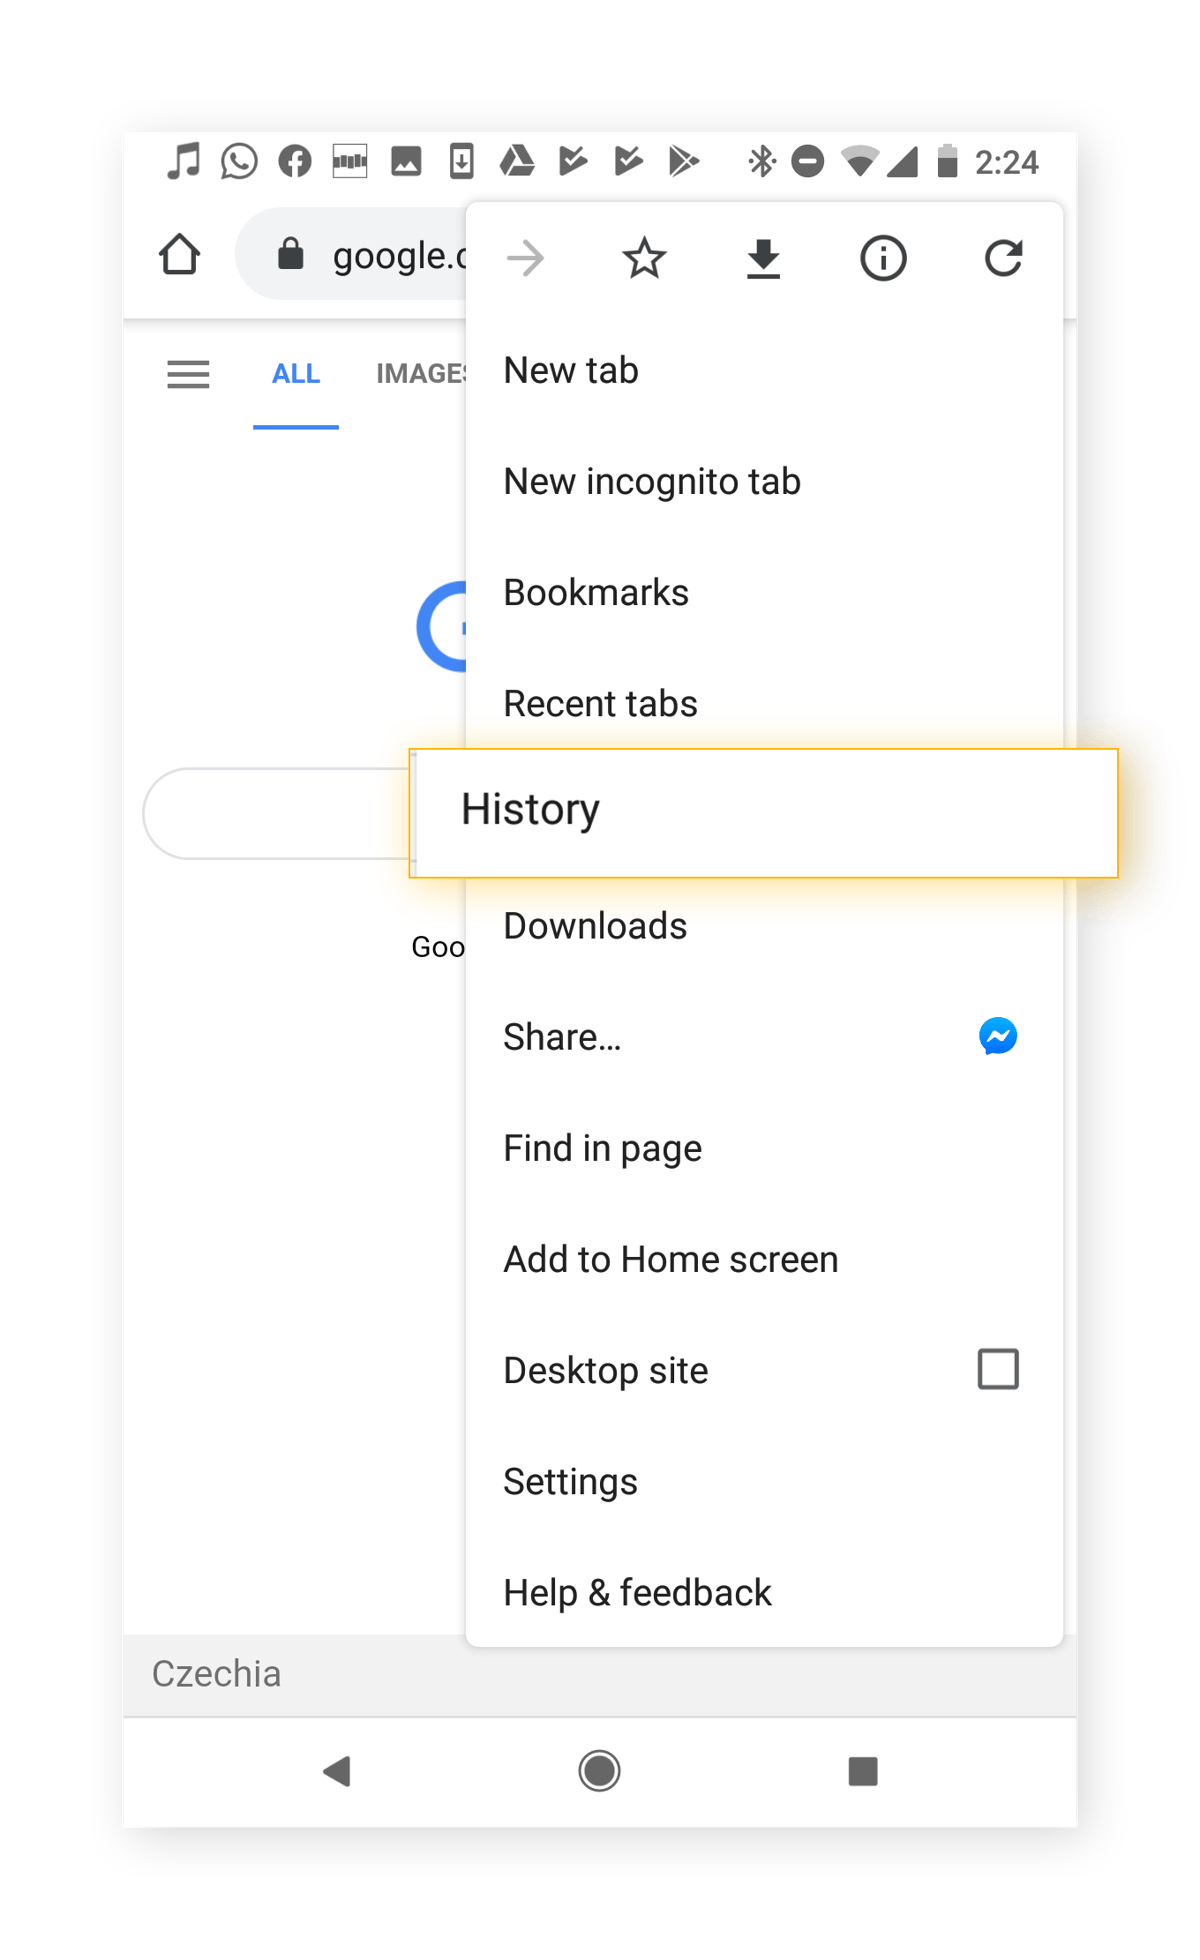The image size is (1200, 1960).
Task: Download the page using the download icon
Action: pyautogui.click(x=763, y=259)
